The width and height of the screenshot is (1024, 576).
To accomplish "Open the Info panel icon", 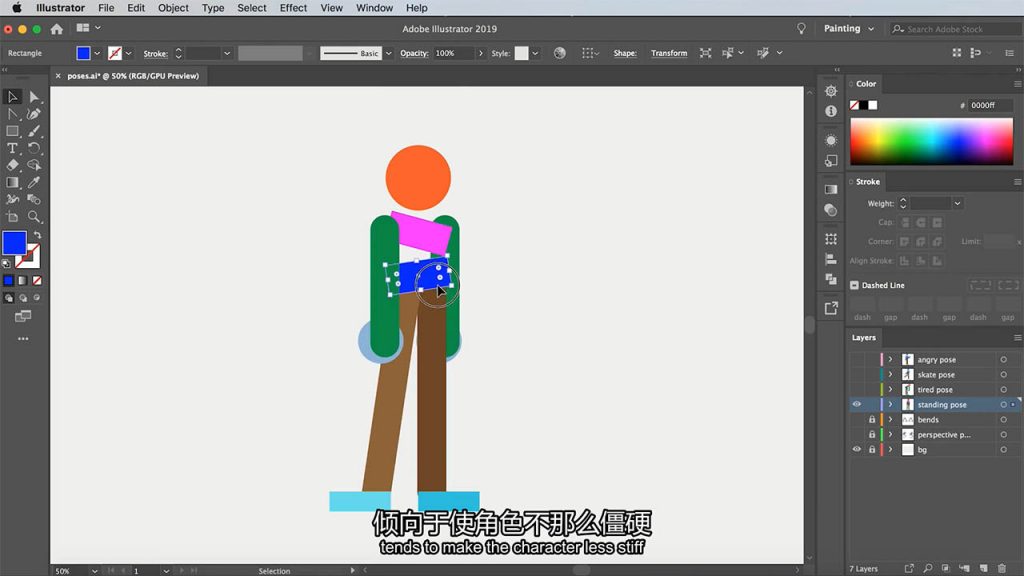I will (831, 112).
